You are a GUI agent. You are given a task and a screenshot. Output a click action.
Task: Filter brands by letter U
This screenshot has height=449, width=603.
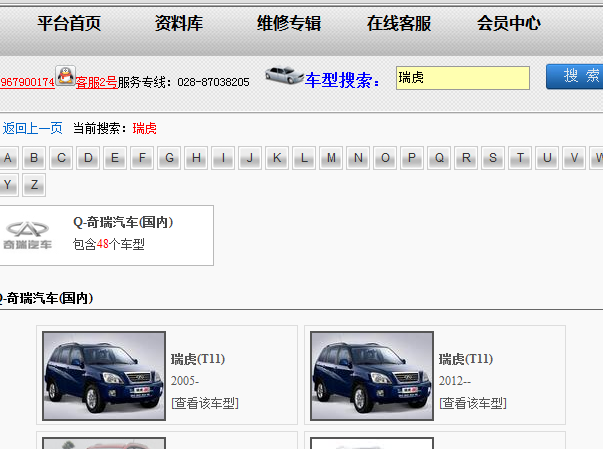pyautogui.click(x=547, y=158)
